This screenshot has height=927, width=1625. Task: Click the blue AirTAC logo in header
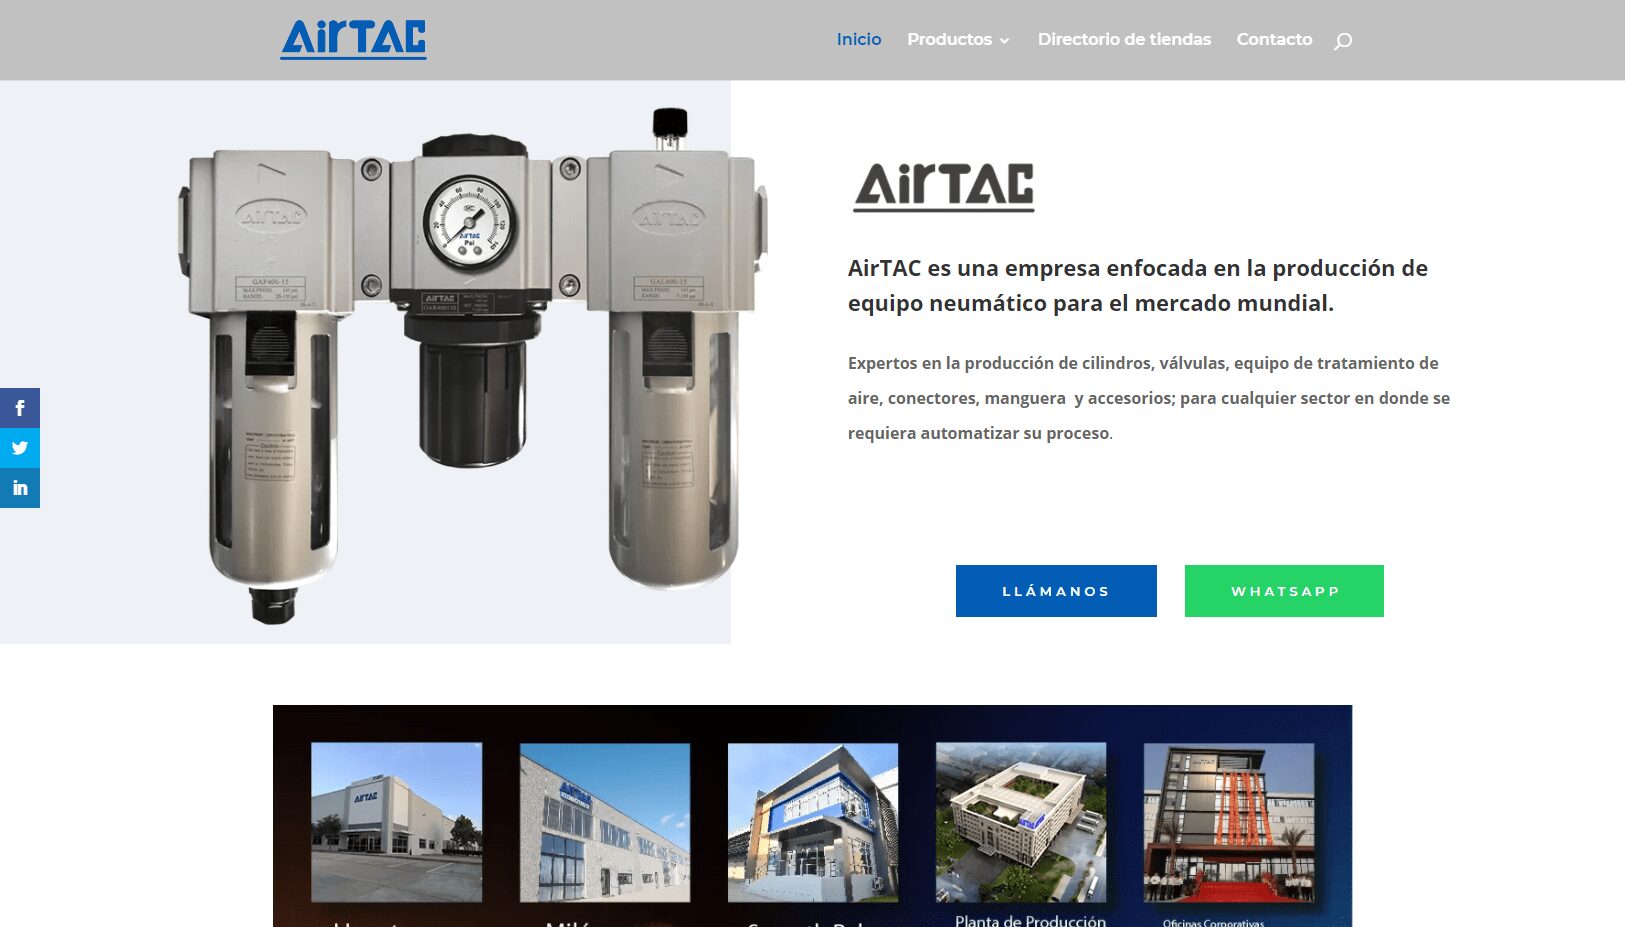pyautogui.click(x=353, y=40)
